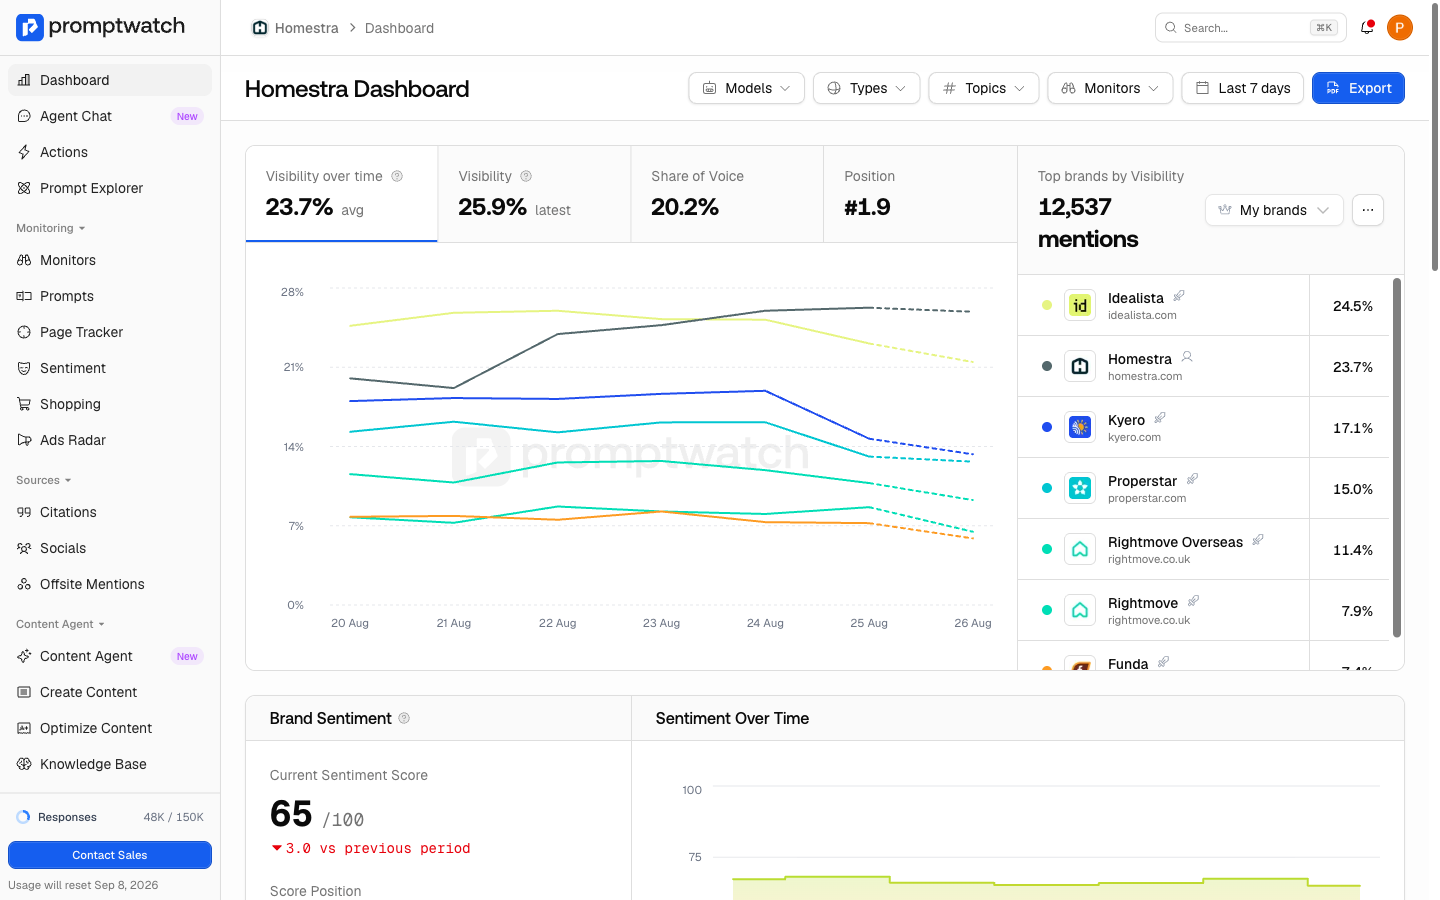The height and width of the screenshot is (900, 1440).
Task: Open Prompts in the sidebar
Action: [110, 296]
